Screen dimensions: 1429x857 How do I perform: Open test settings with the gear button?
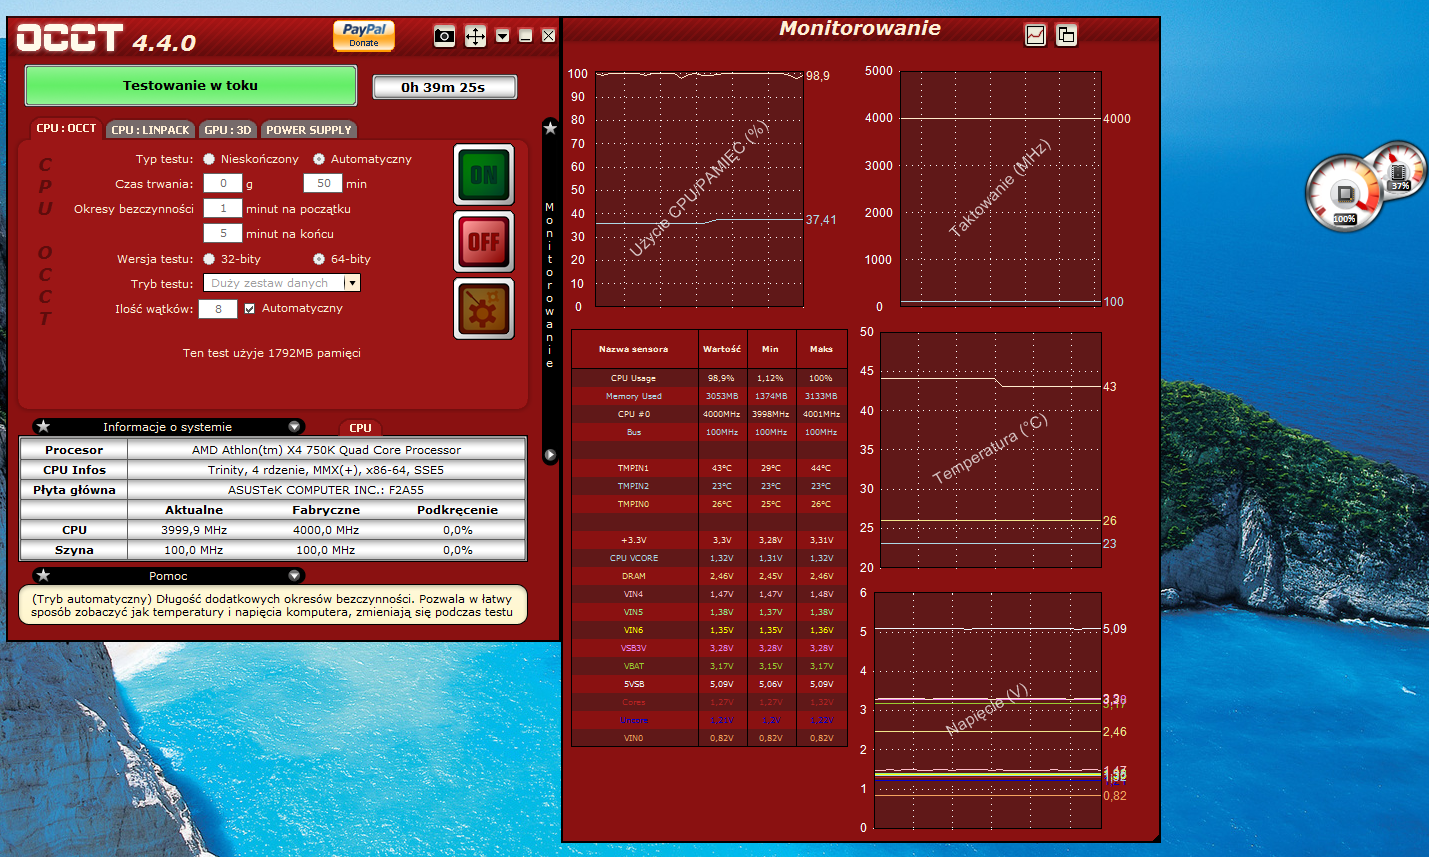click(x=484, y=308)
